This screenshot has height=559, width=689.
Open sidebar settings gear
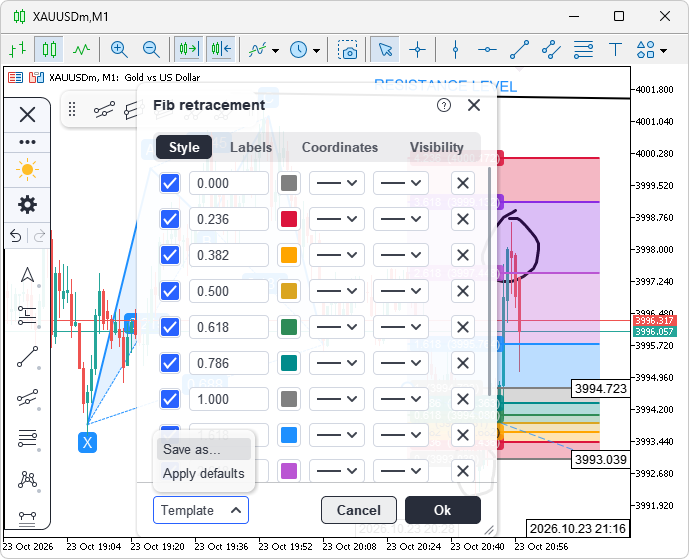[x=27, y=205]
